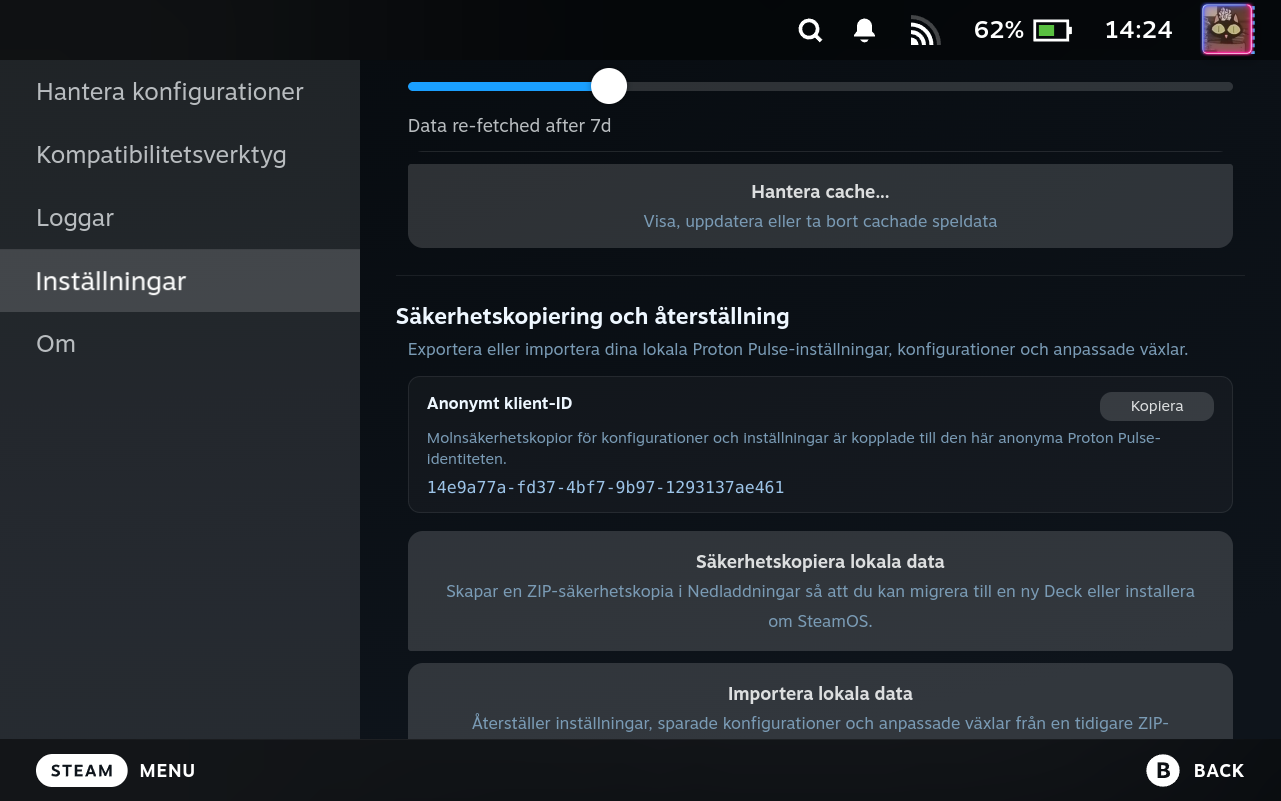
Task: Select Inställningar sidebar entry
Action: pos(180,281)
